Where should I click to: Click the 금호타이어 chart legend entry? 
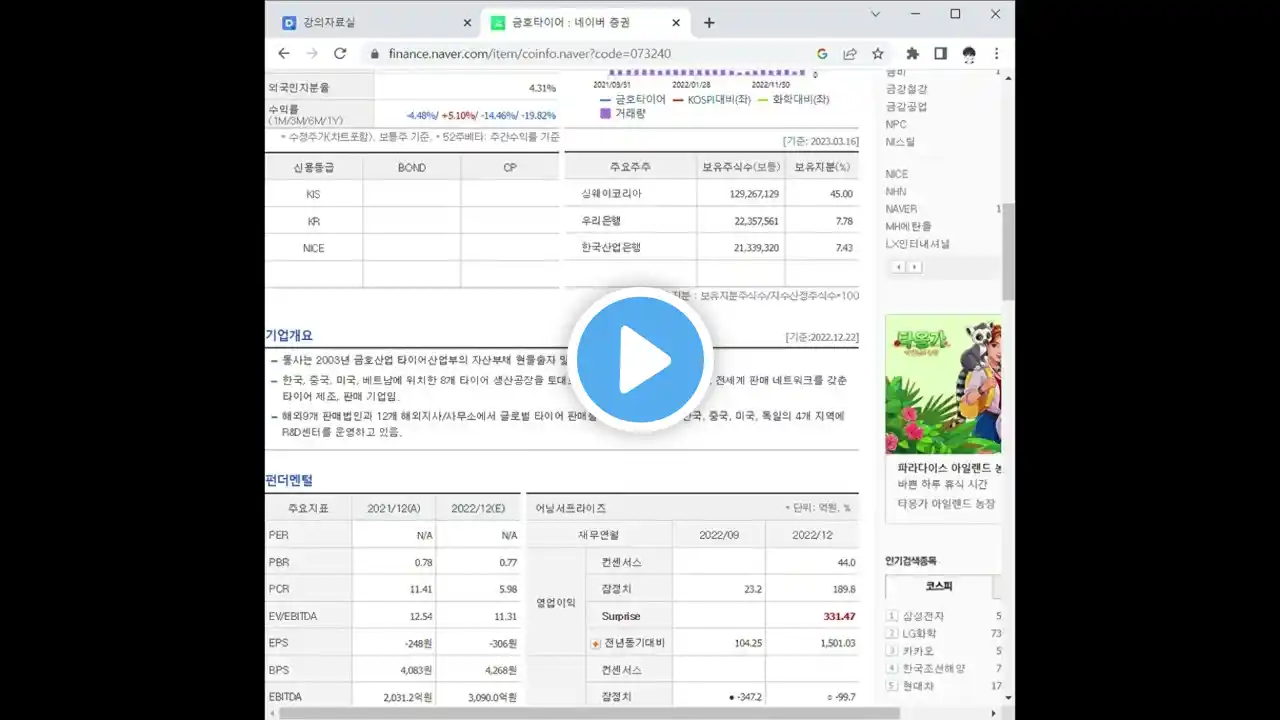pos(633,99)
